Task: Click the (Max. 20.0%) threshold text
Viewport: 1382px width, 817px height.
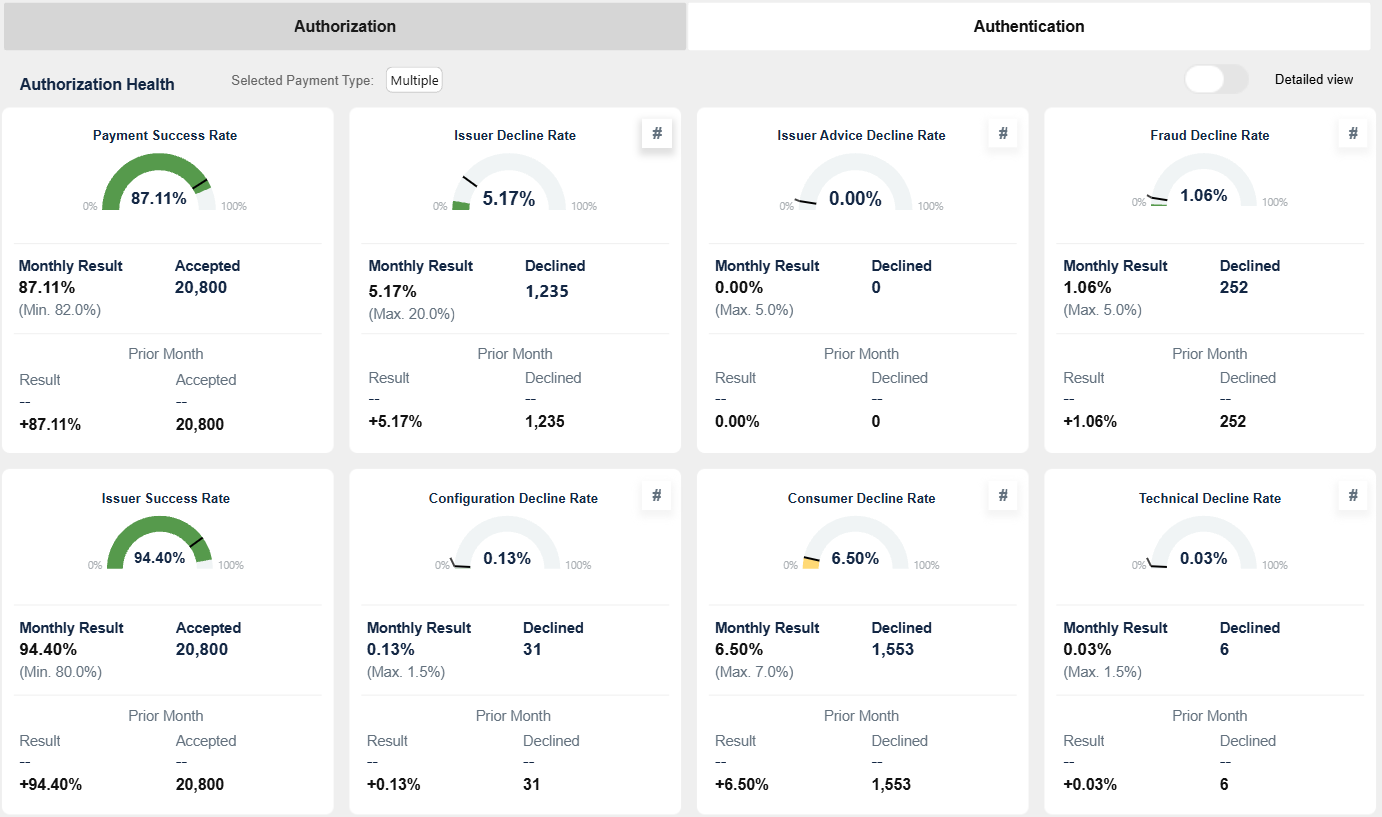Action: coord(412,314)
